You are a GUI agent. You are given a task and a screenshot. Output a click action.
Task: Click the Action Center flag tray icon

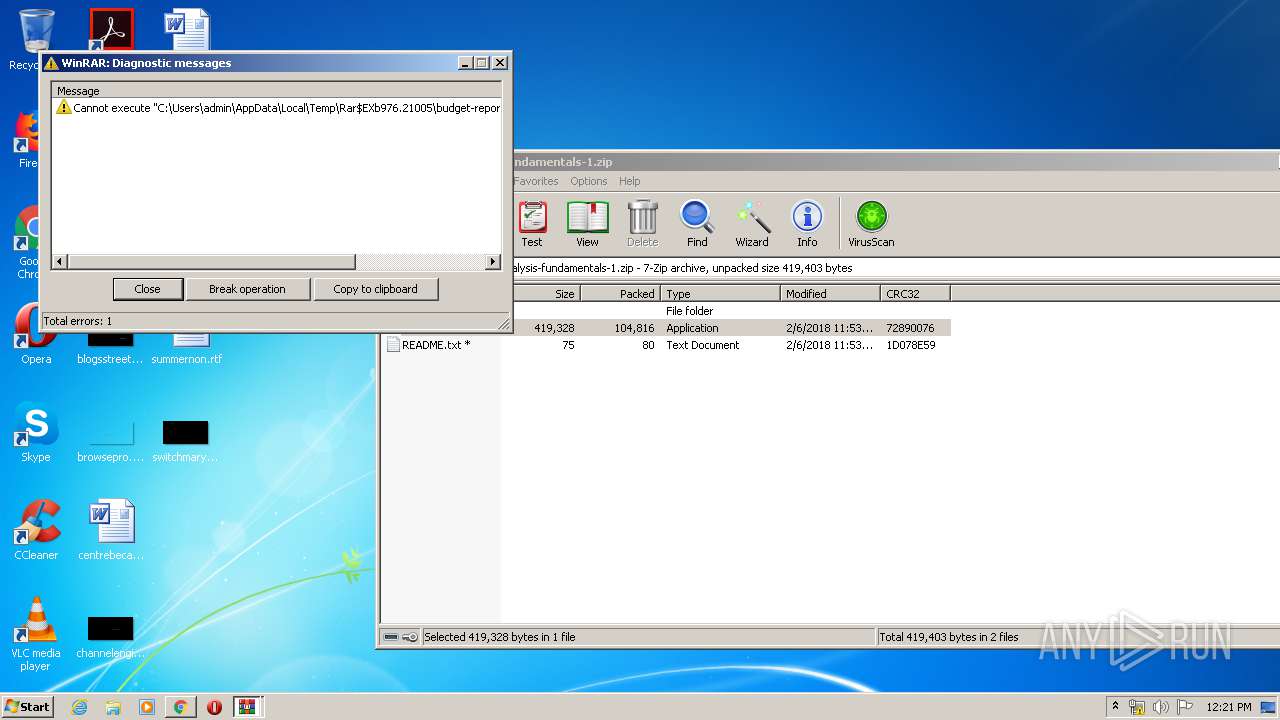point(1184,707)
